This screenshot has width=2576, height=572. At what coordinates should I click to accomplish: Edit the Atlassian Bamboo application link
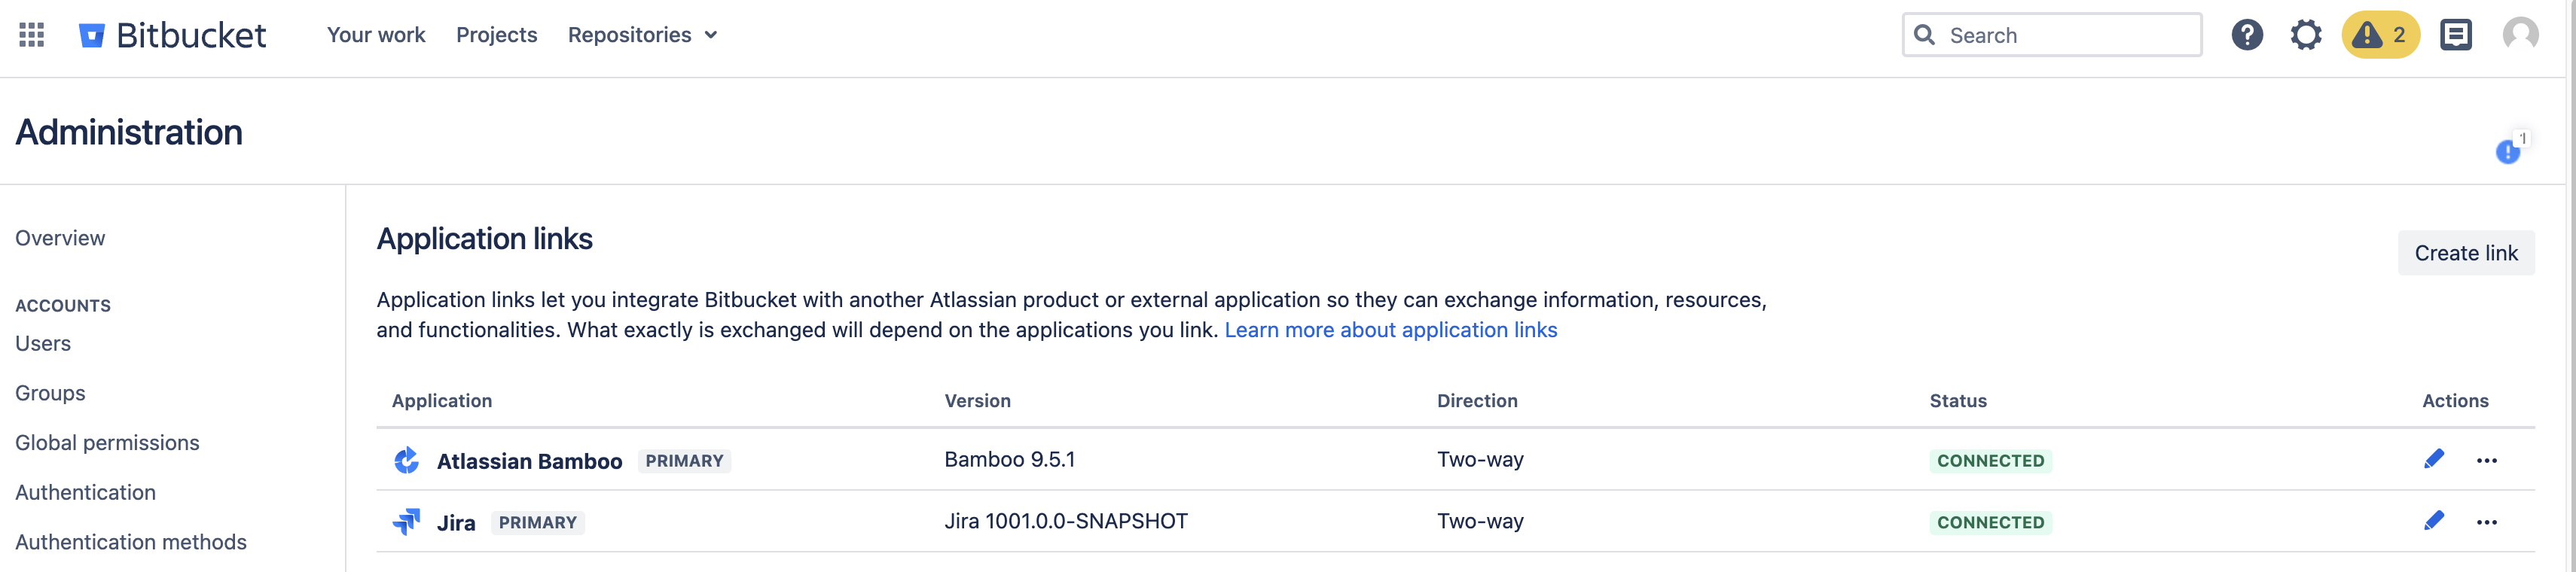click(x=2433, y=459)
